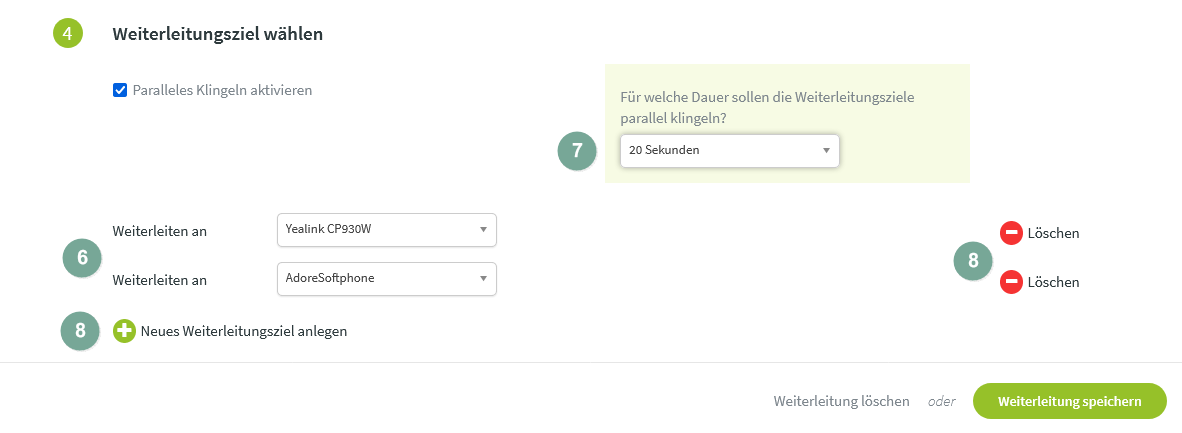Click the 8 badge beside the green plus
The width and height of the screenshot is (1182, 433).
coord(80,331)
